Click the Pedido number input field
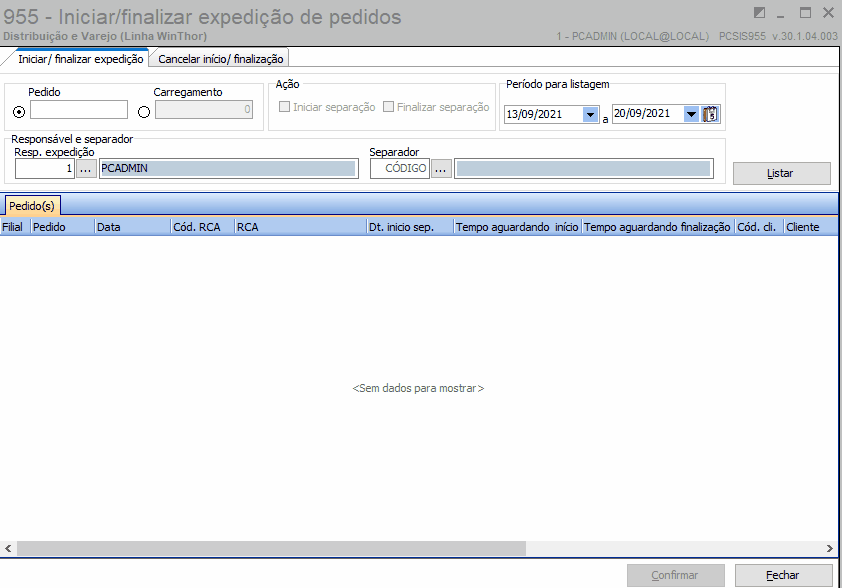Screen dimensions: 842x588 tap(79, 110)
